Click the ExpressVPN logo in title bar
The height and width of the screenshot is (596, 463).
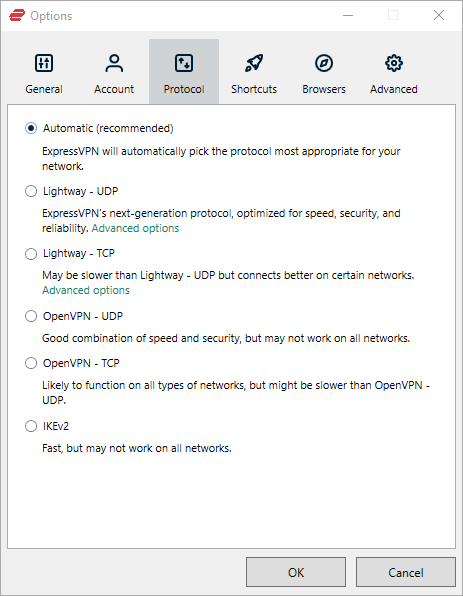point(17,16)
